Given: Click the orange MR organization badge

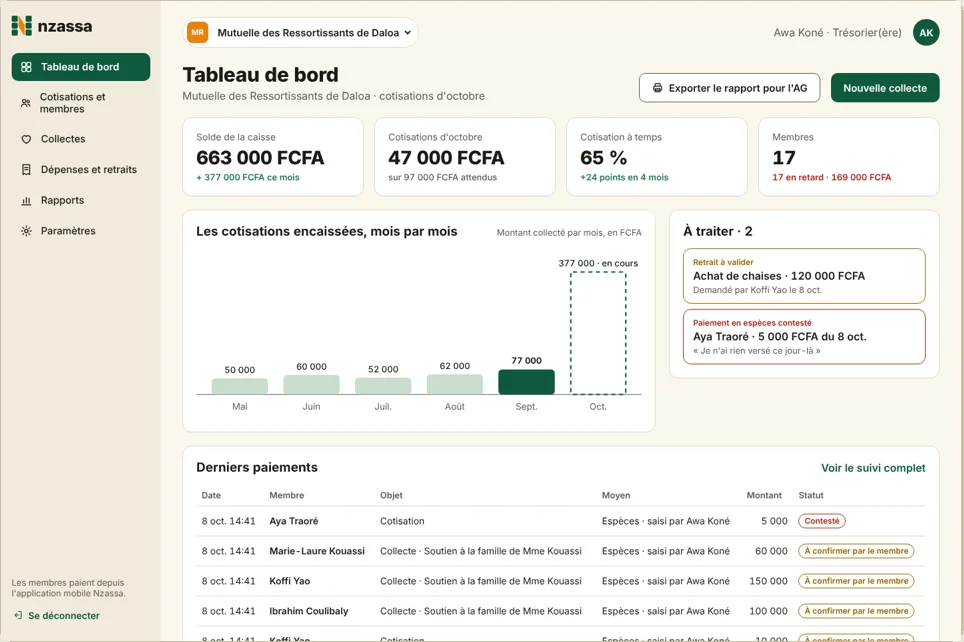Looking at the screenshot, I should 197,33.
